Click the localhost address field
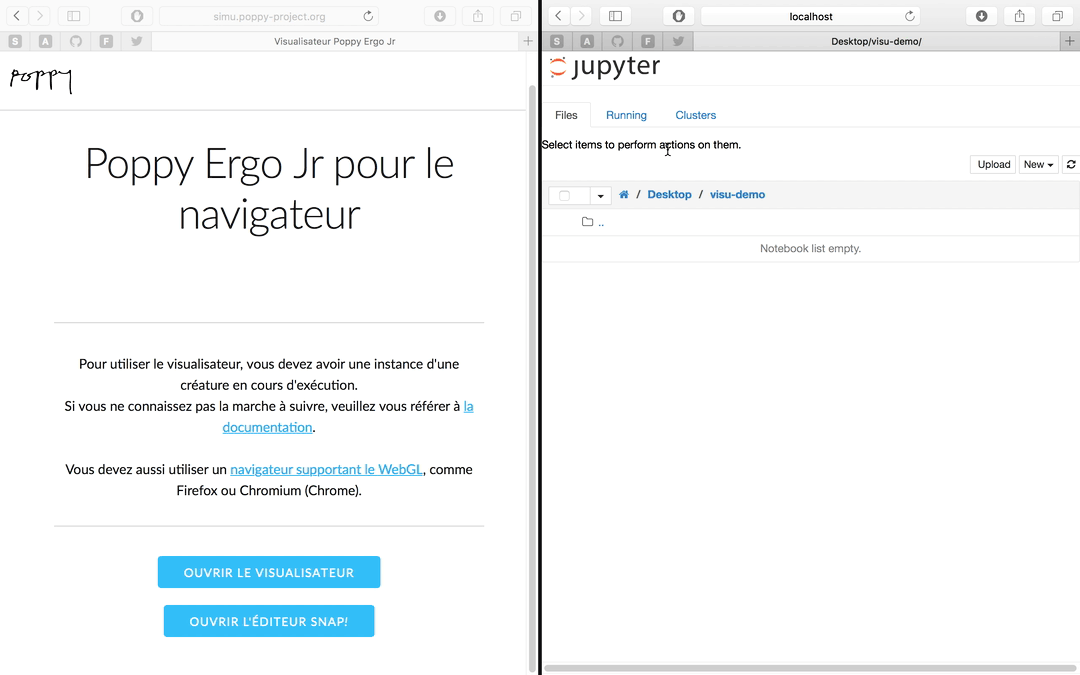 coord(811,16)
